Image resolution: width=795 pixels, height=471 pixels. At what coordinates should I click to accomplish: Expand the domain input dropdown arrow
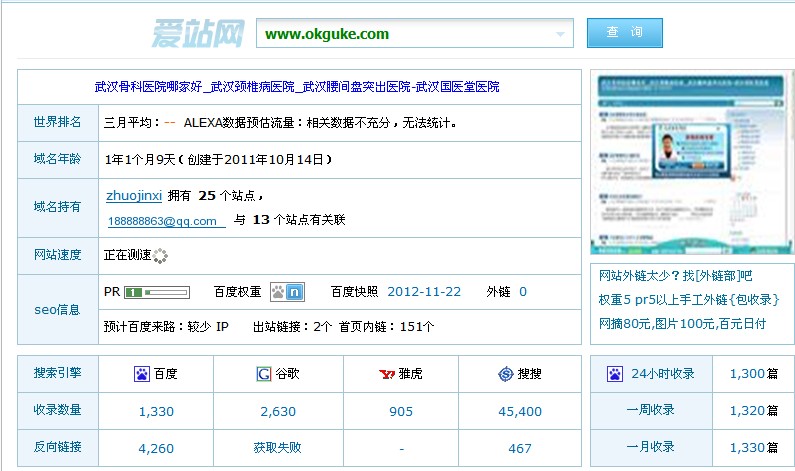pyautogui.click(x=560, y=34)
